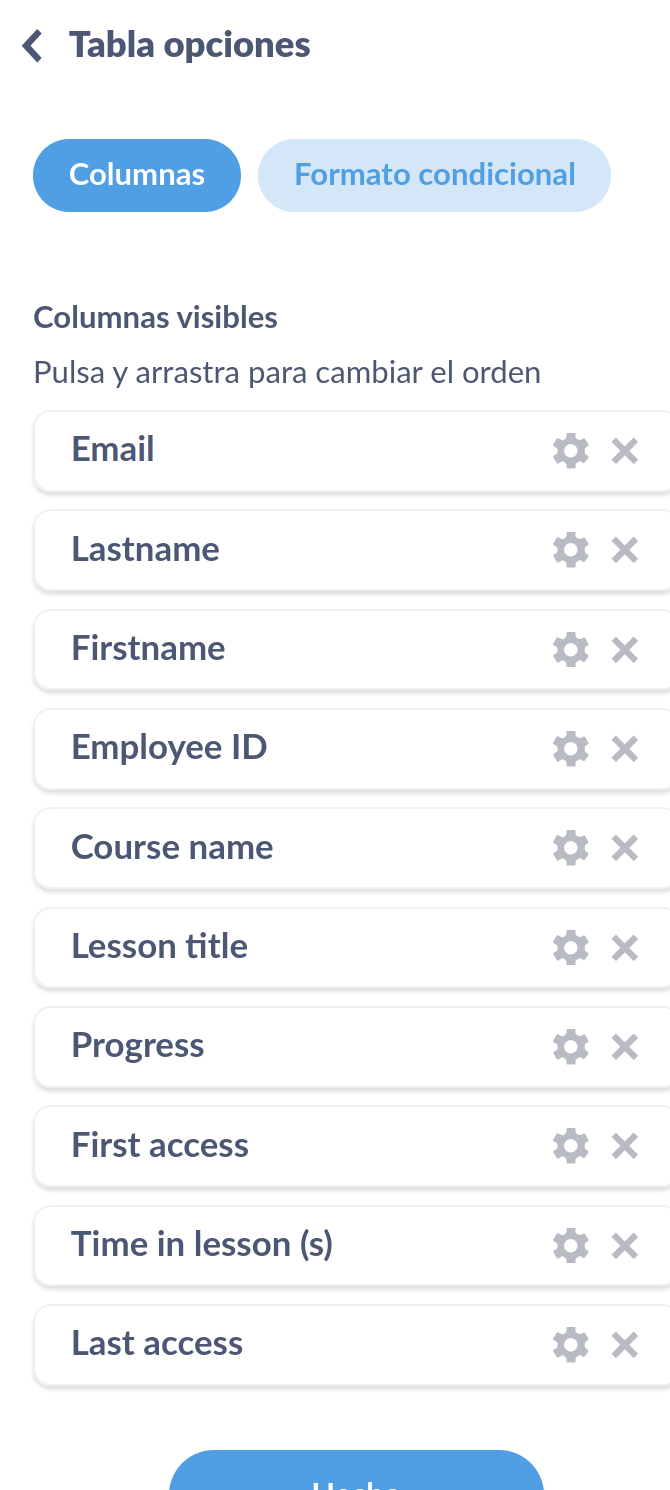The image size is (670, 1490).
Task: Open settings for the Last access column
Action: [570, 1344]
